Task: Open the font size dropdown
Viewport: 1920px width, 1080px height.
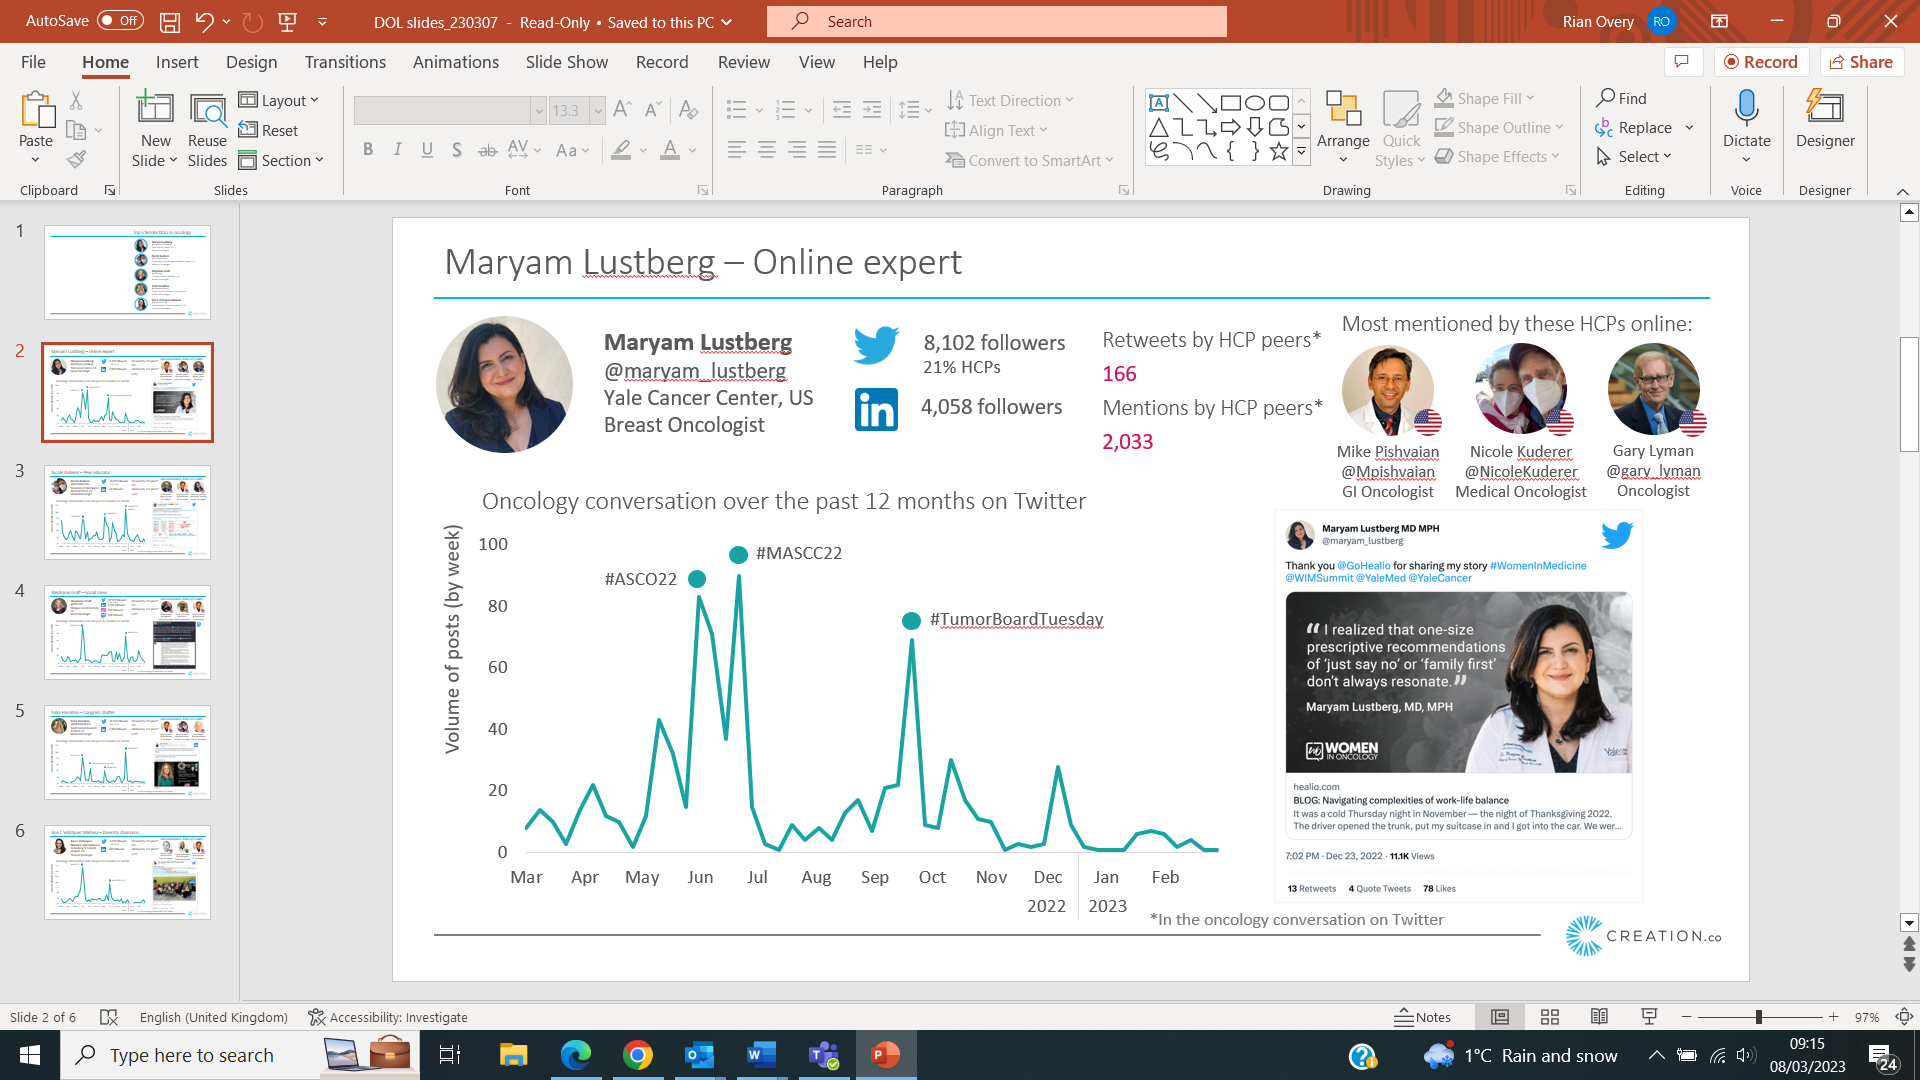Action: coord(598,111)
